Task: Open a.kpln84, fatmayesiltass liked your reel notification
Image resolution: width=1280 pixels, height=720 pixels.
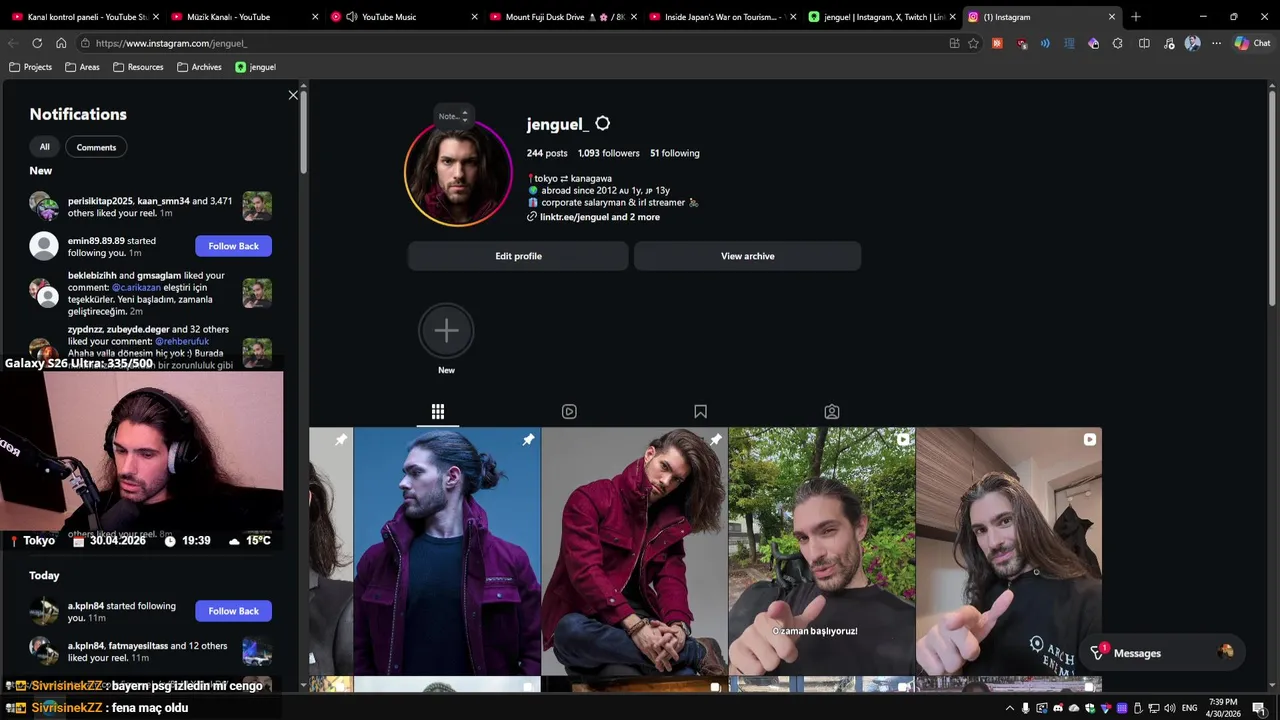Action: (x=150, y=652)
